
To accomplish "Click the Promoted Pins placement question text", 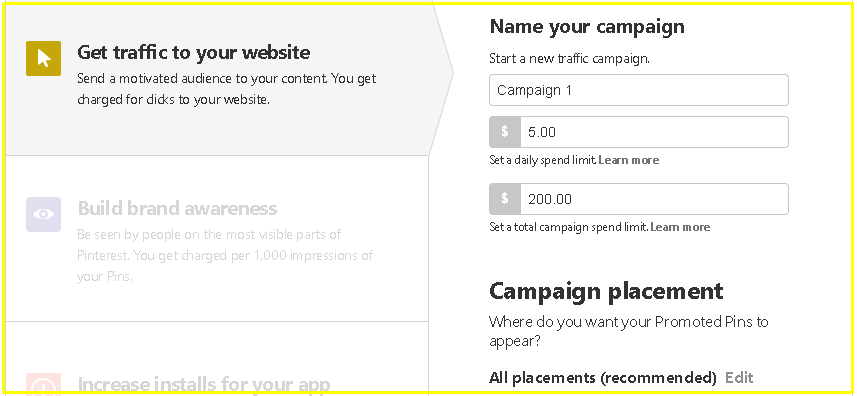I will [629, 331].
